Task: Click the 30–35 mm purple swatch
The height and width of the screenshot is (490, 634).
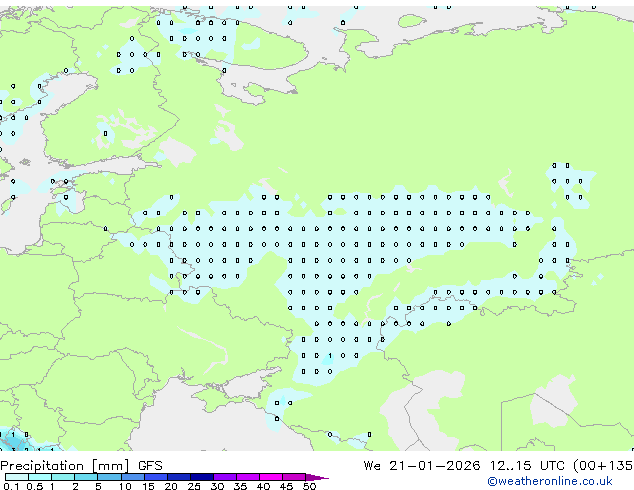Action: pyautogui.click(x=225, y=477)
